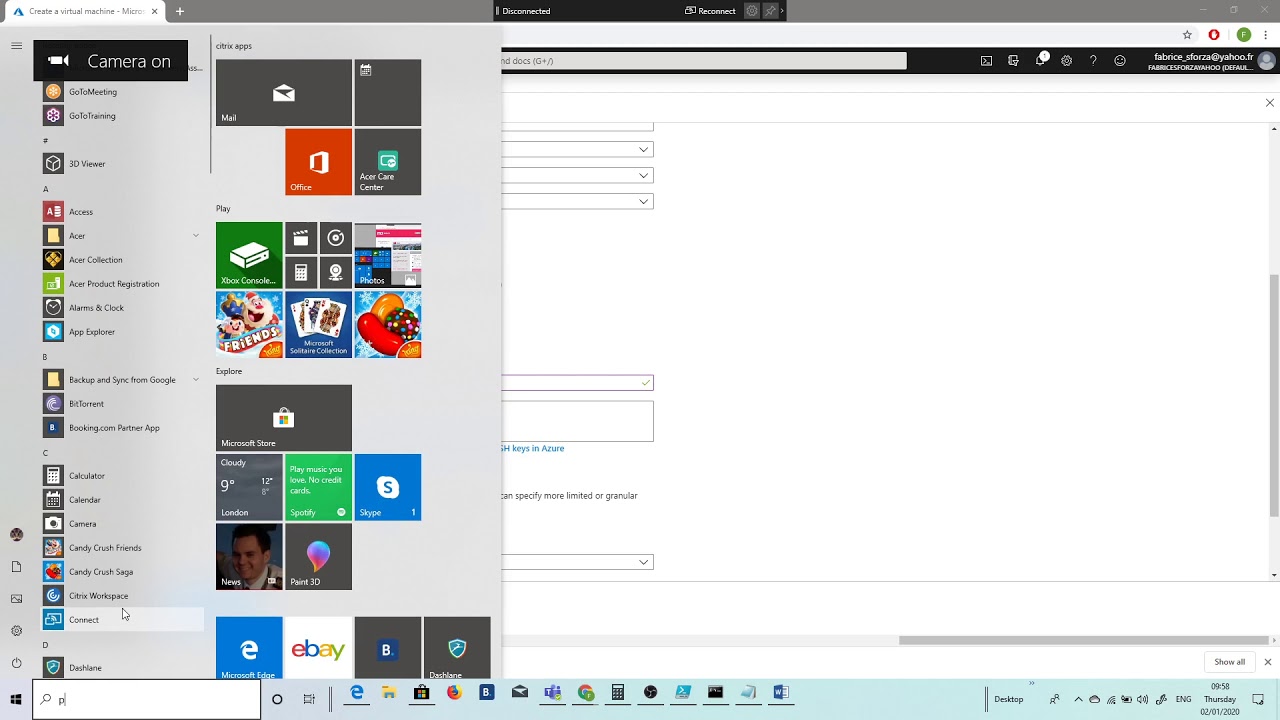Launch BitTorrent from the app list

(x=122, y=404)
